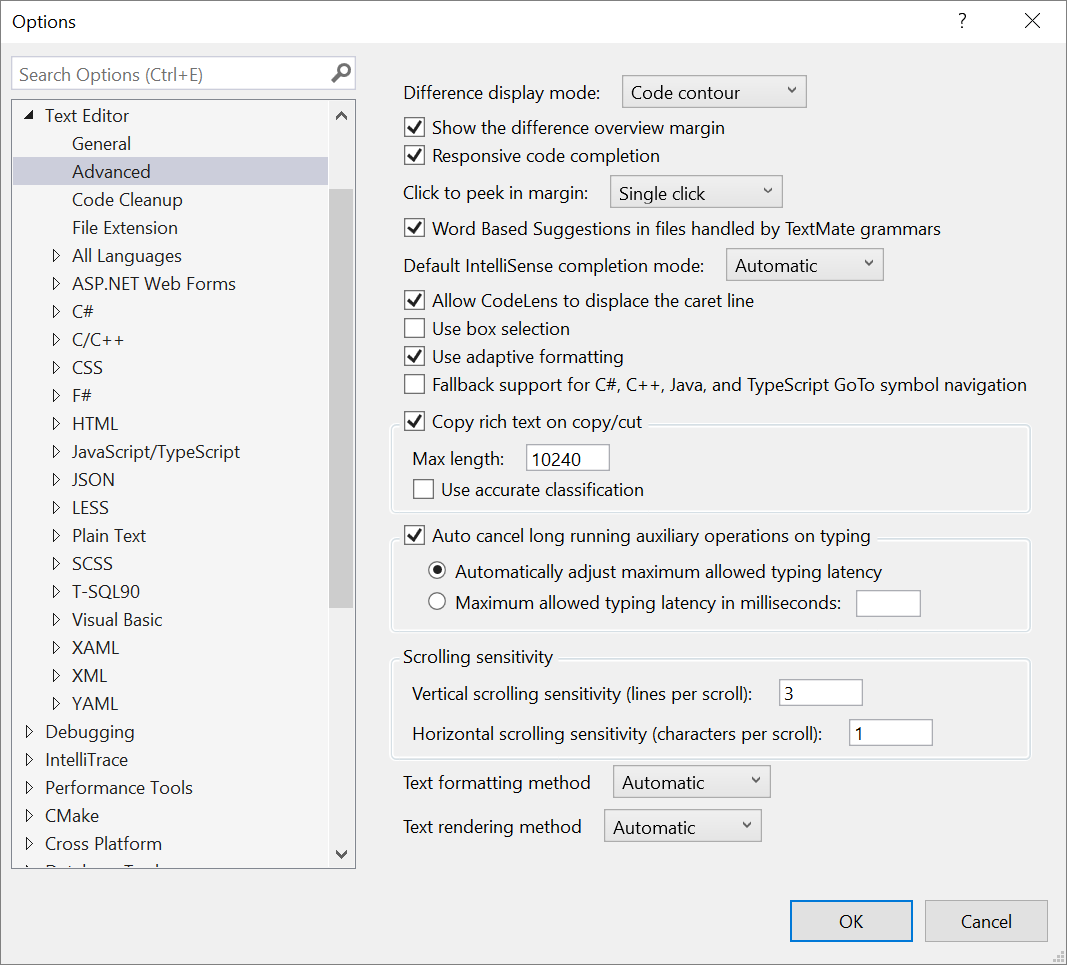Enable Fallback support for GoTo symbol navigation

point(414,384)
